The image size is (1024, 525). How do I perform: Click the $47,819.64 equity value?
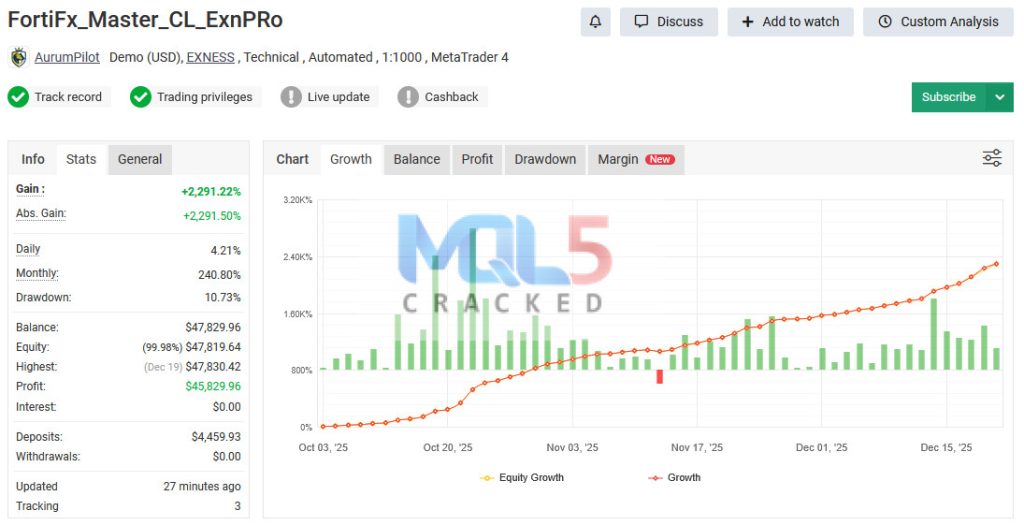point(213,347)
